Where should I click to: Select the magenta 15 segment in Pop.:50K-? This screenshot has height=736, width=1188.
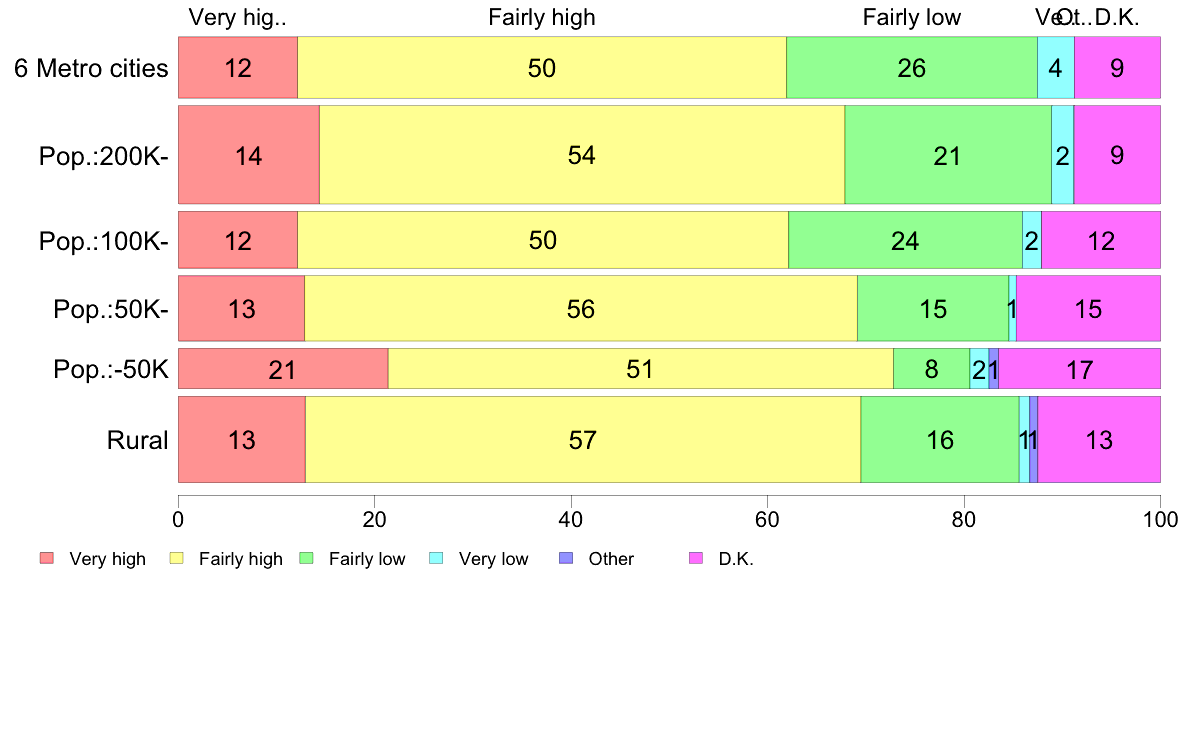(x=1088, y=308)
